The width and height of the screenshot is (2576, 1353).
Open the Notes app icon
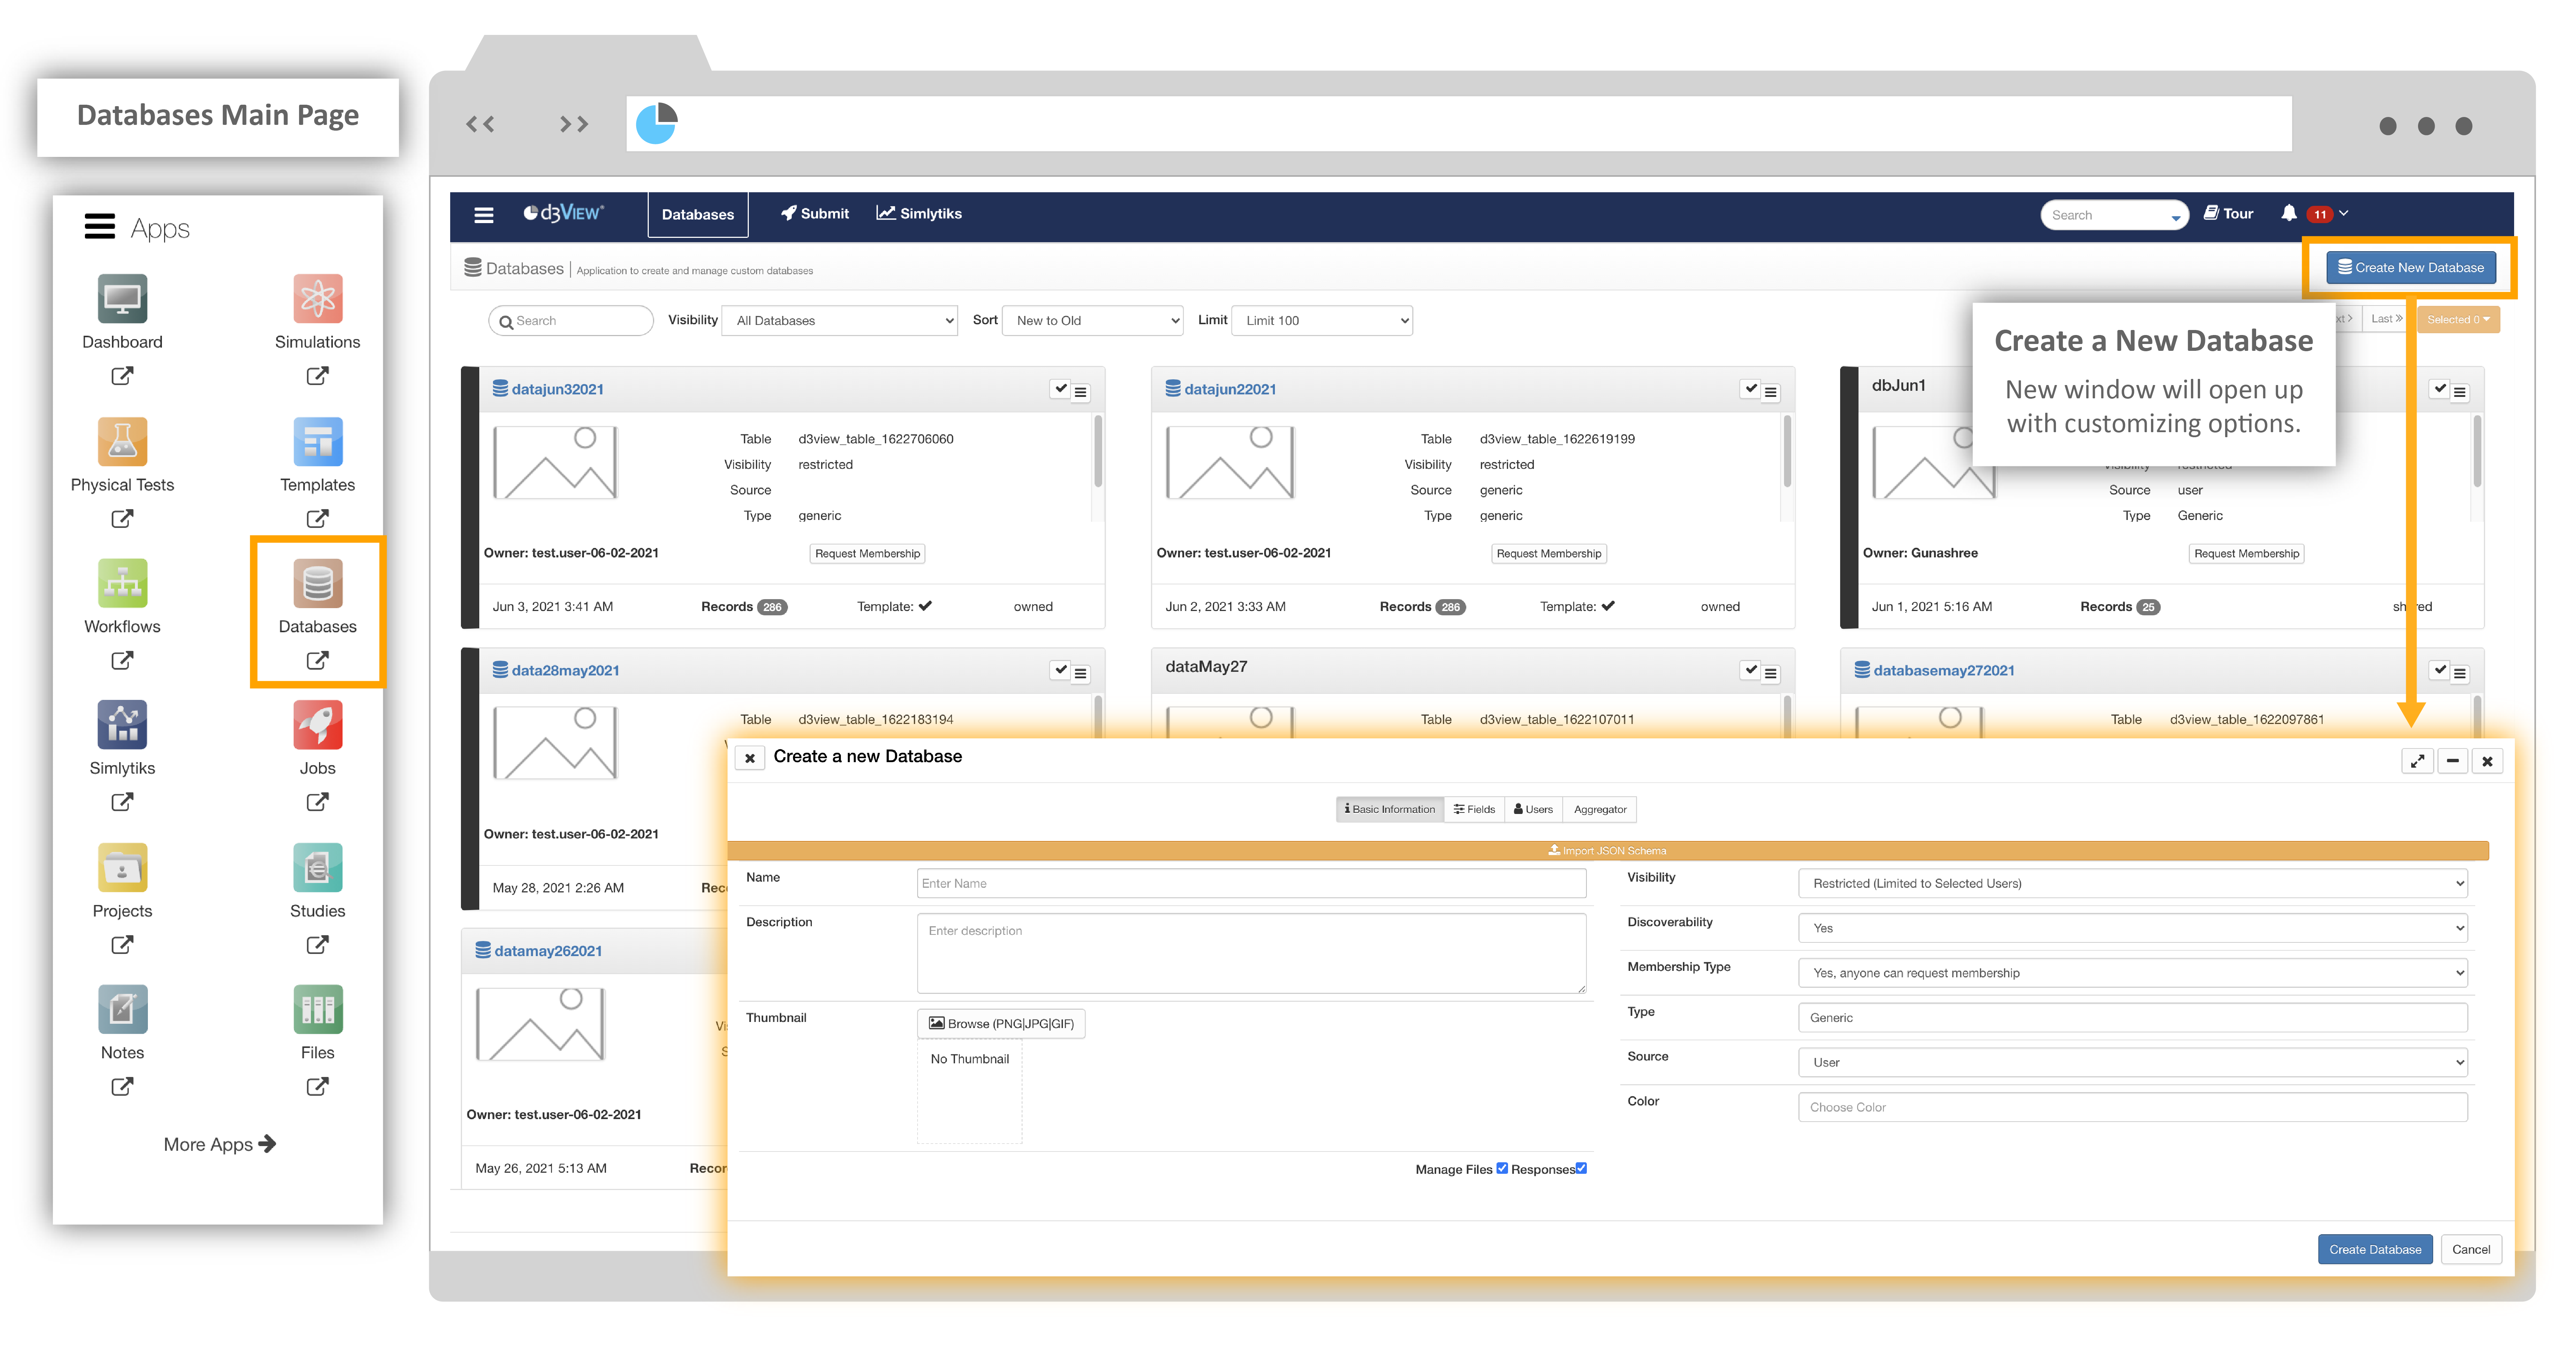(x=122, y=1009)
